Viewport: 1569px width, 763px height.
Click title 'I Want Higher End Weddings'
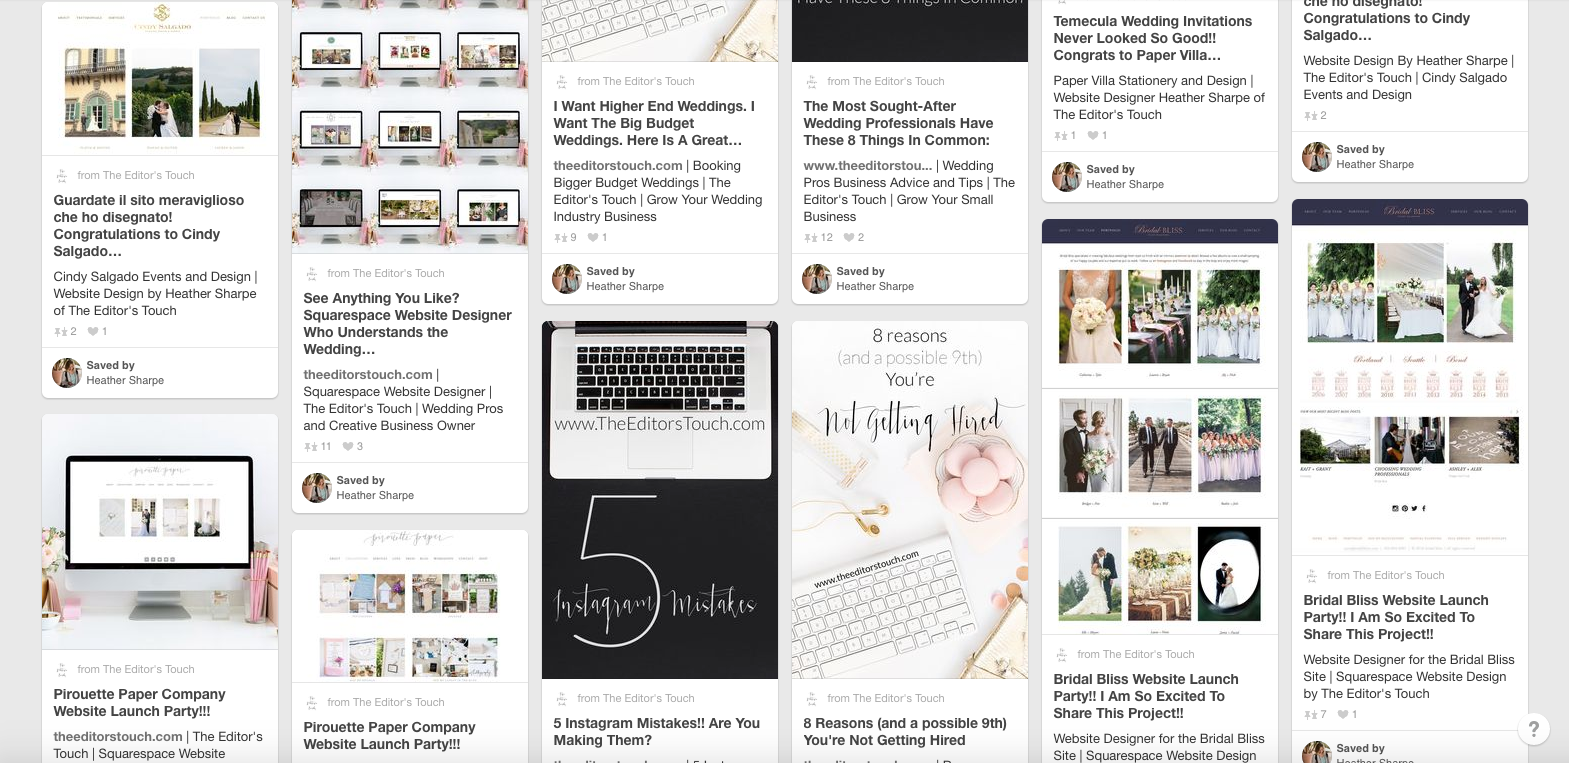pos(654,123)
